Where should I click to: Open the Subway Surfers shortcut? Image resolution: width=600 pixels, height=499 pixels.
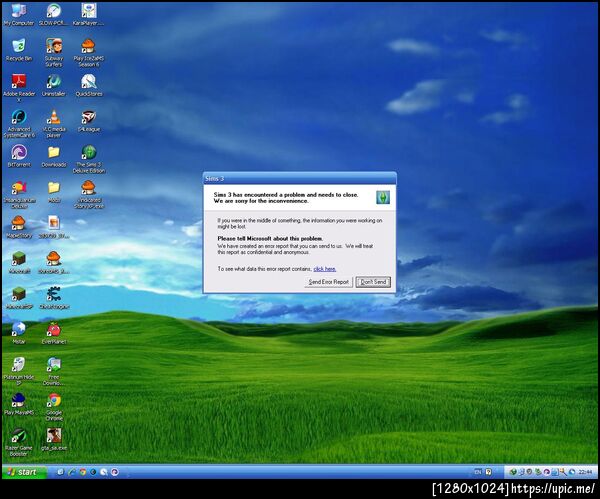pos(54,52)
